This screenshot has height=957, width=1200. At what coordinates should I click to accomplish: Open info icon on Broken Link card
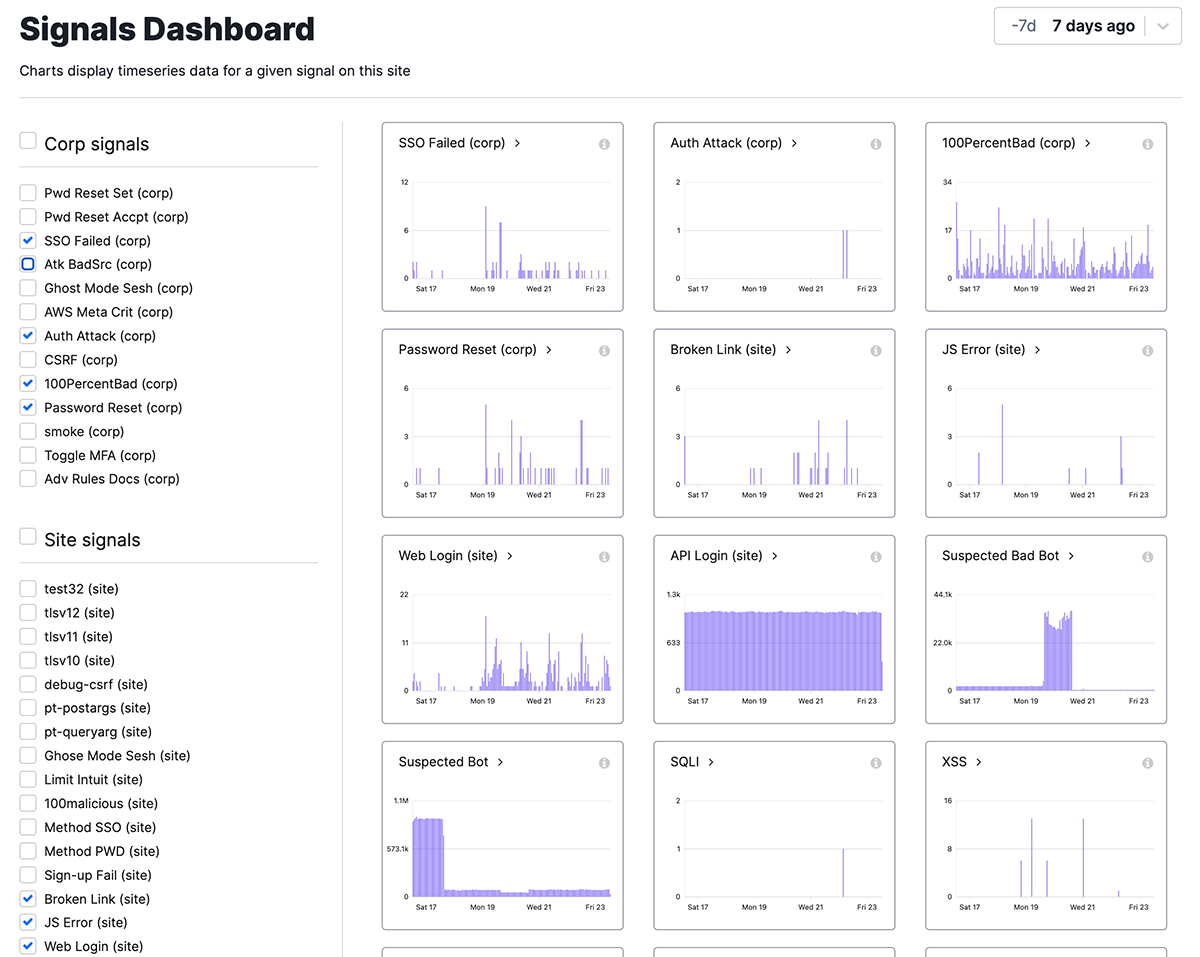[x=876, y=351]
